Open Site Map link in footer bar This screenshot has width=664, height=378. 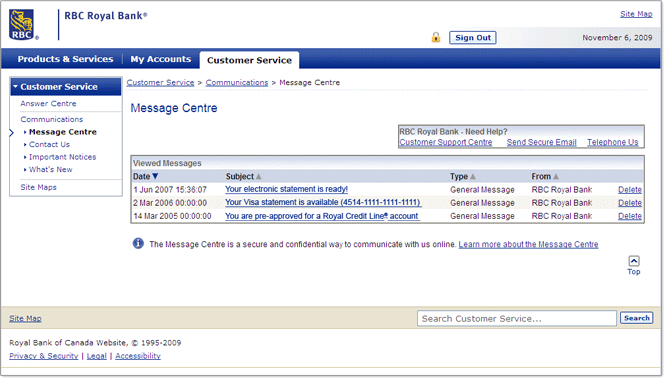(x=25, y=318)
